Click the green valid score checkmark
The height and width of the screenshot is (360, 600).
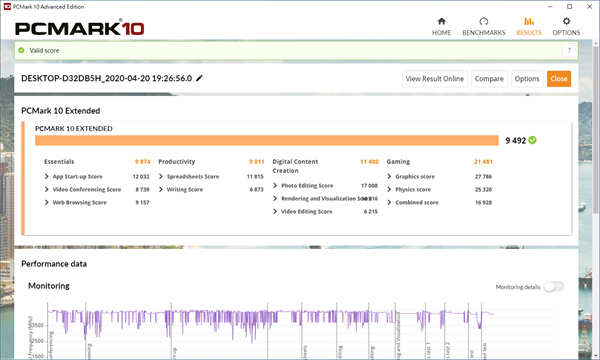[21, 50]
